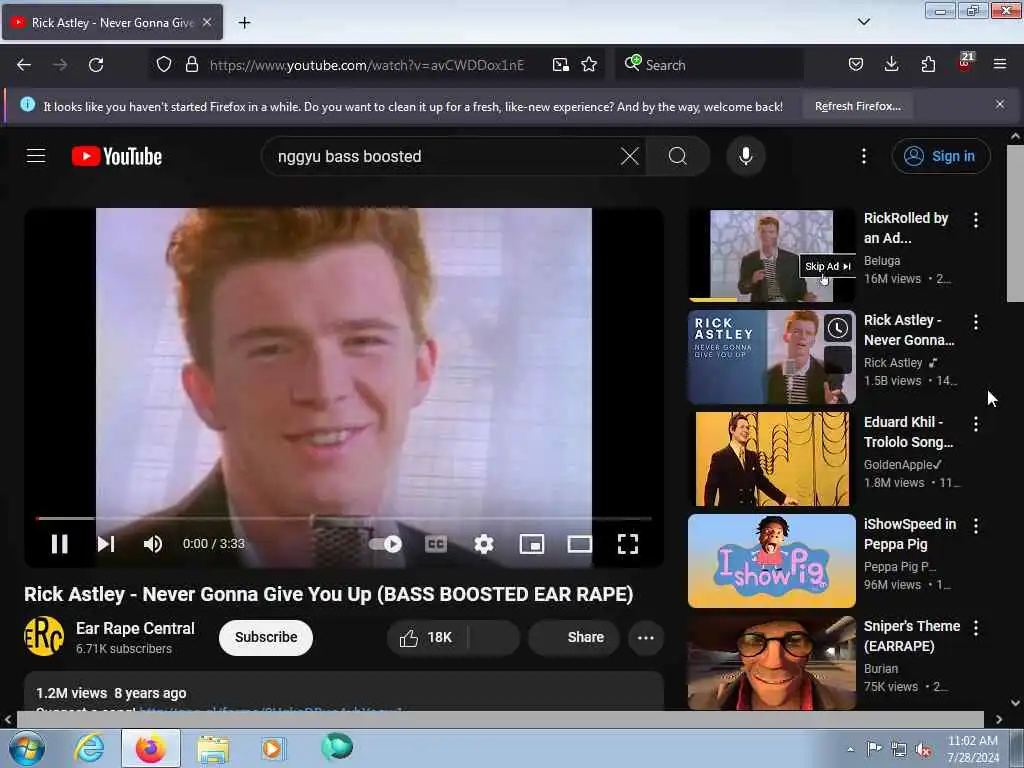
Task: Open RickRolled by an Ad thumbnail
Action: 771,255
